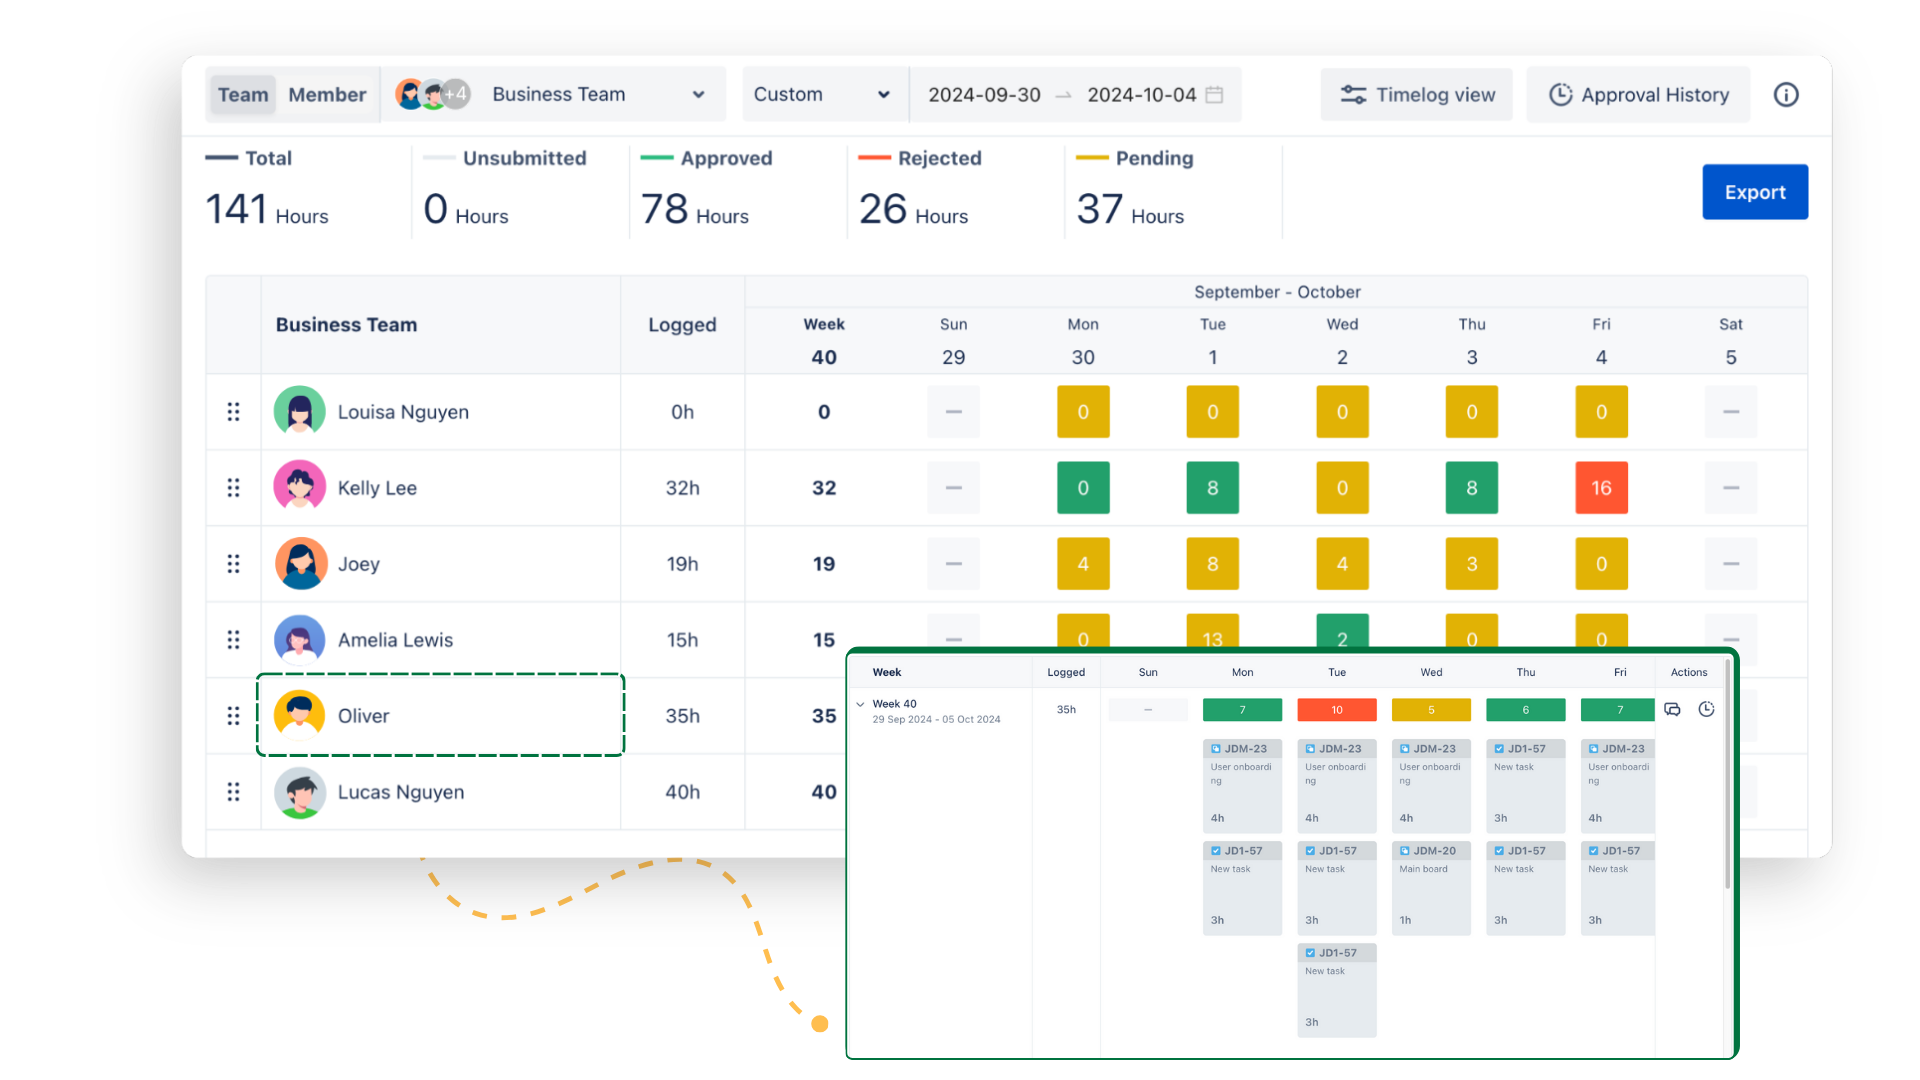Select the Team tab
Viewport: 1920px width, 1080px height.
pos(243,95)
